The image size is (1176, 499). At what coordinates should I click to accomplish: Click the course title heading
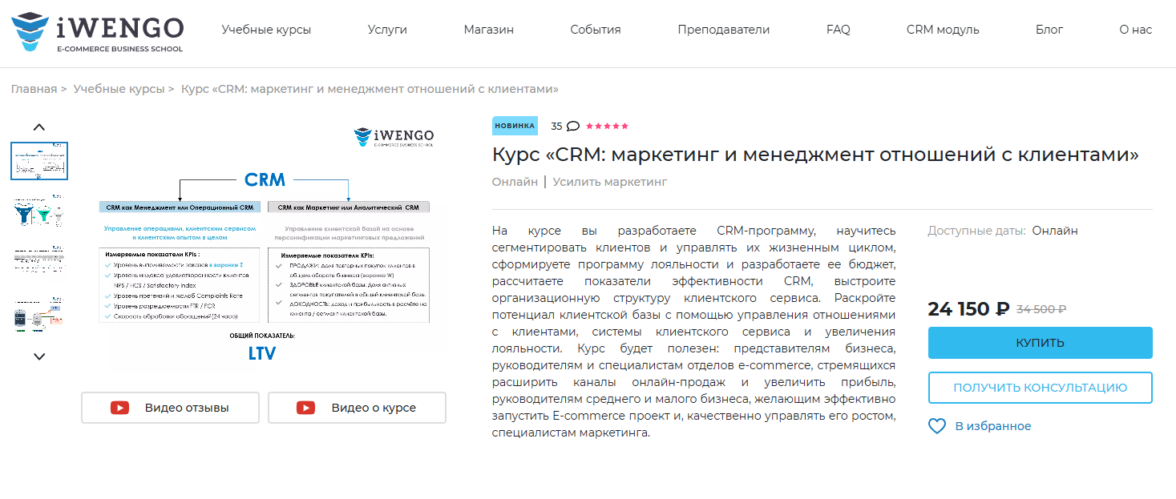coord(815,155)
